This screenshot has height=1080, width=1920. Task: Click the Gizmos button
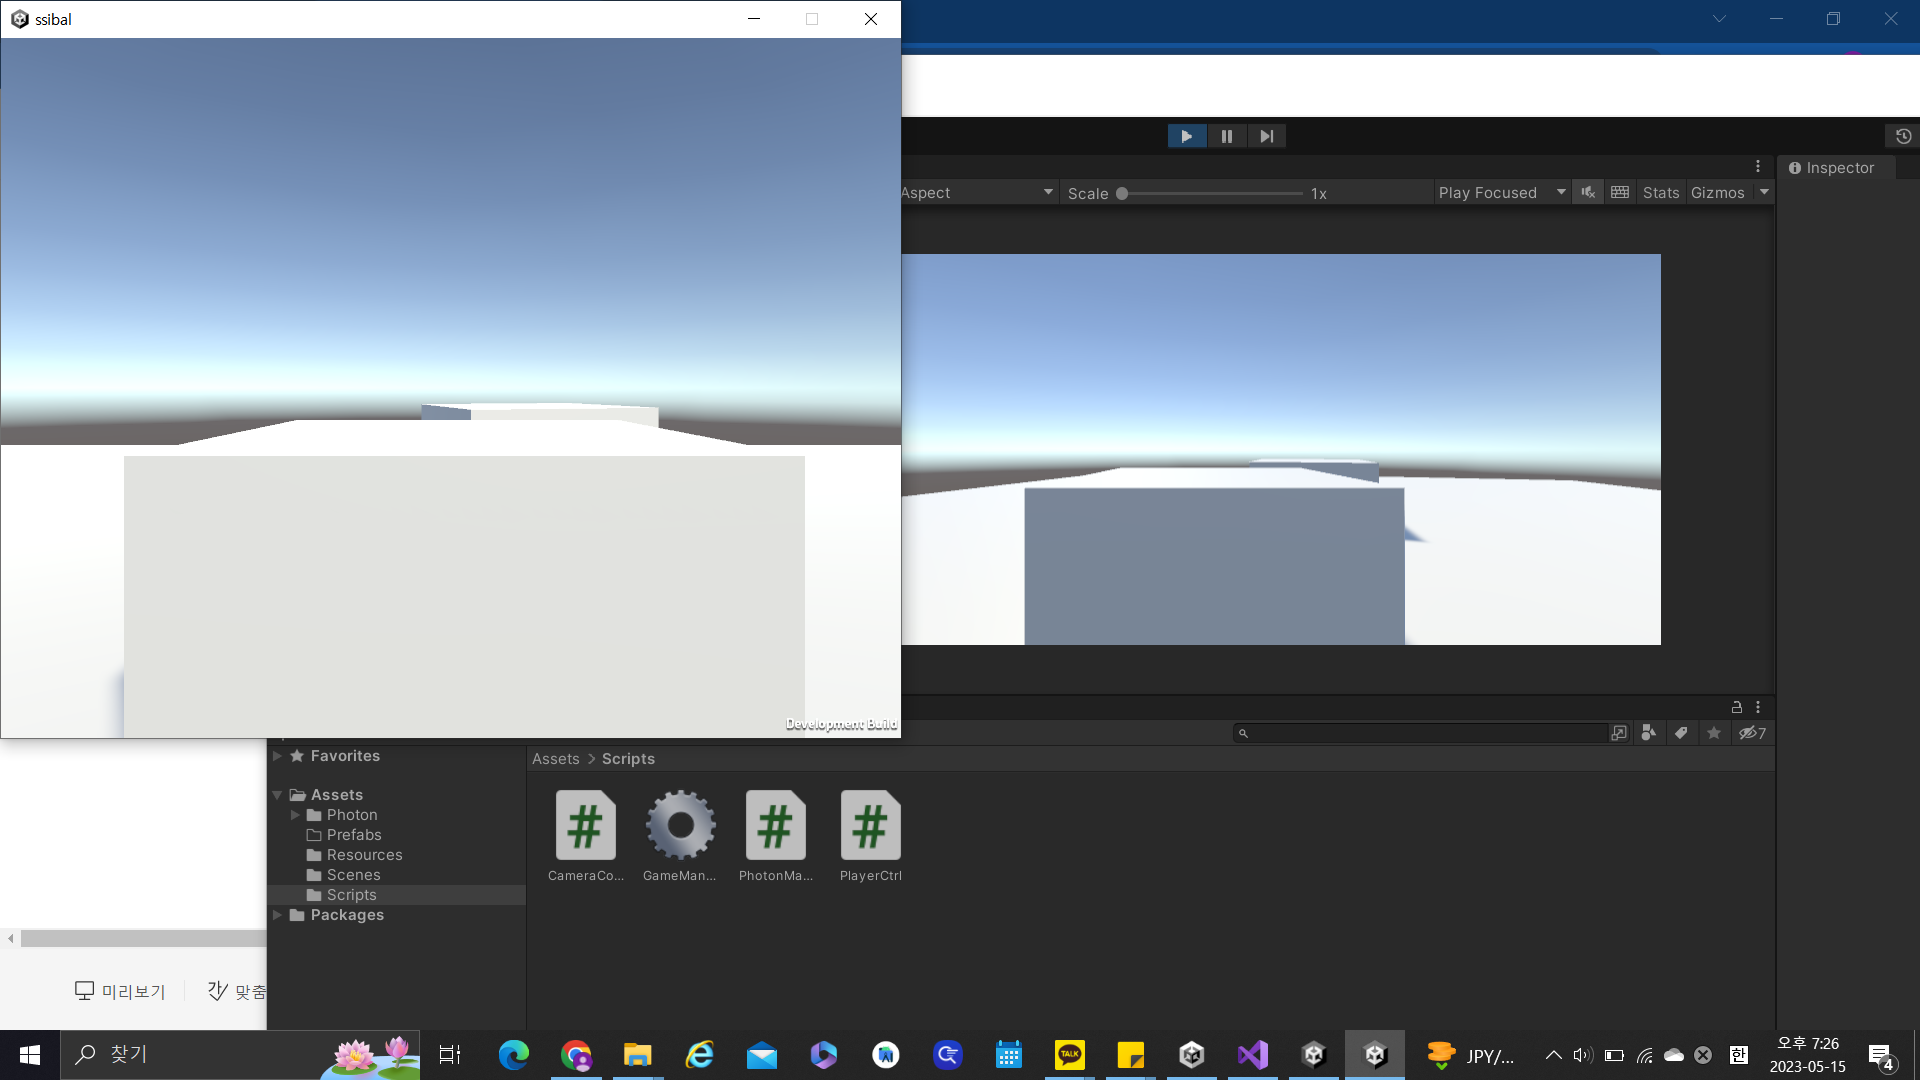point(1717,193)
